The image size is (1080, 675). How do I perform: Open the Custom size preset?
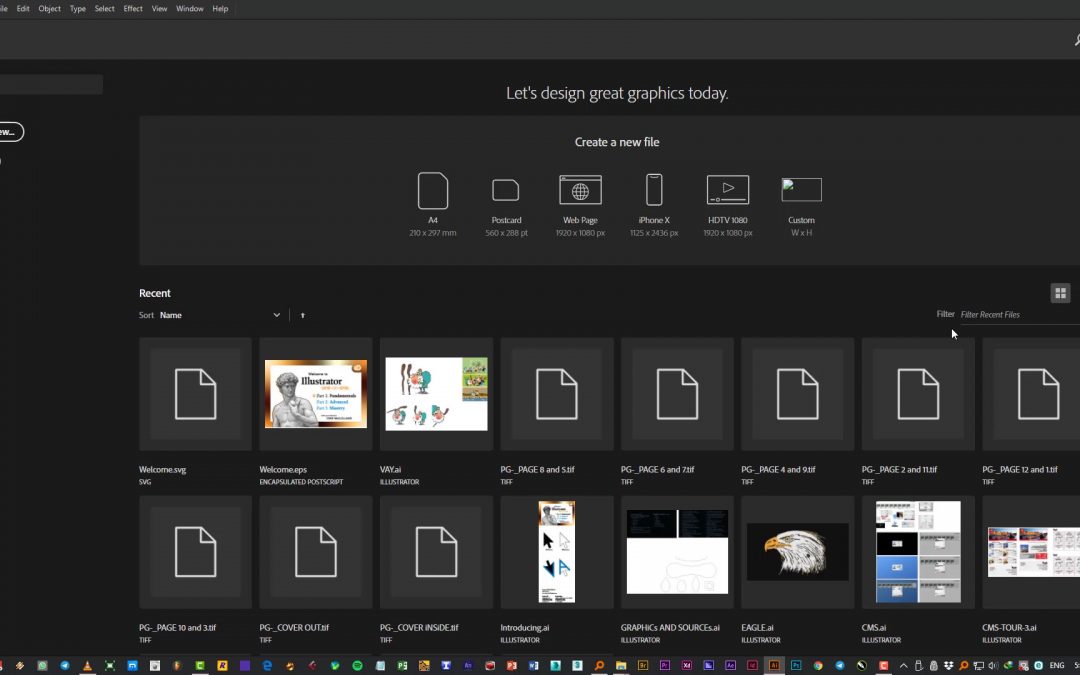pyautogui.click(x=801, y=190)
